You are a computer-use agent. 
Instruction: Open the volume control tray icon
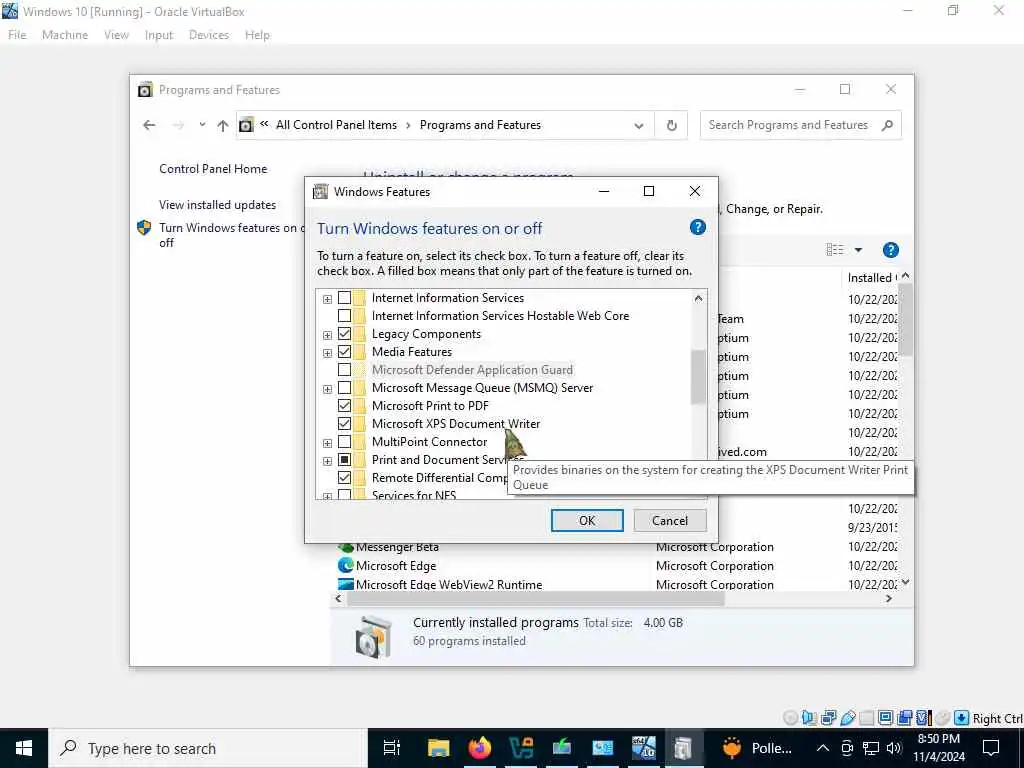pos(894,748)
